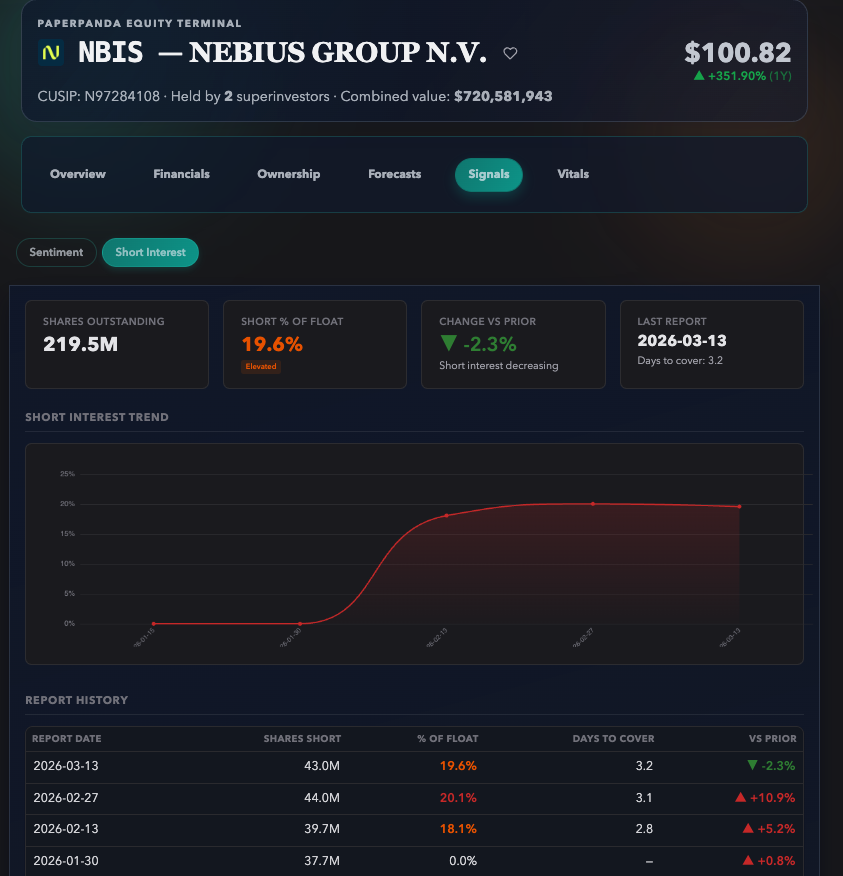Click the % of Float column header
This screenshot has width=843, height=876.
coord(447,739)
